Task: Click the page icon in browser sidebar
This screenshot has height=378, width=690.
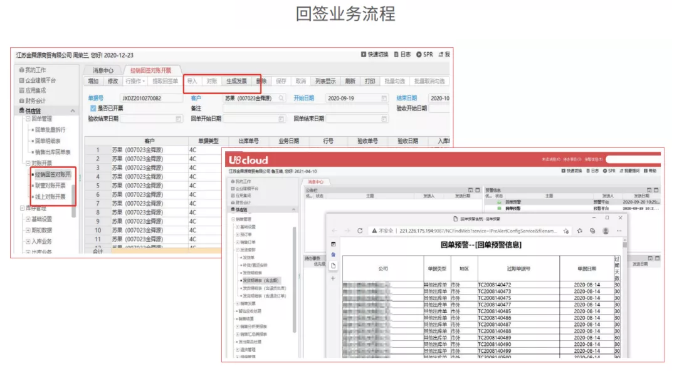Action: click(333, 265)
